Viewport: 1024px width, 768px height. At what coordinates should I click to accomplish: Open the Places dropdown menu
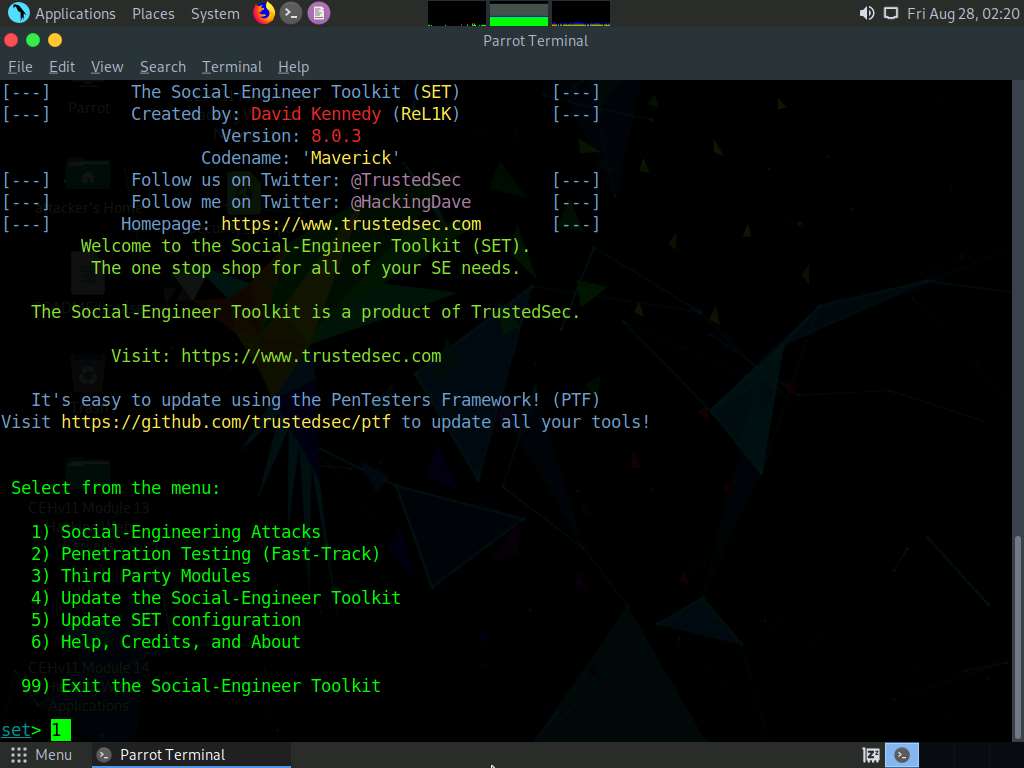[153, 13]
